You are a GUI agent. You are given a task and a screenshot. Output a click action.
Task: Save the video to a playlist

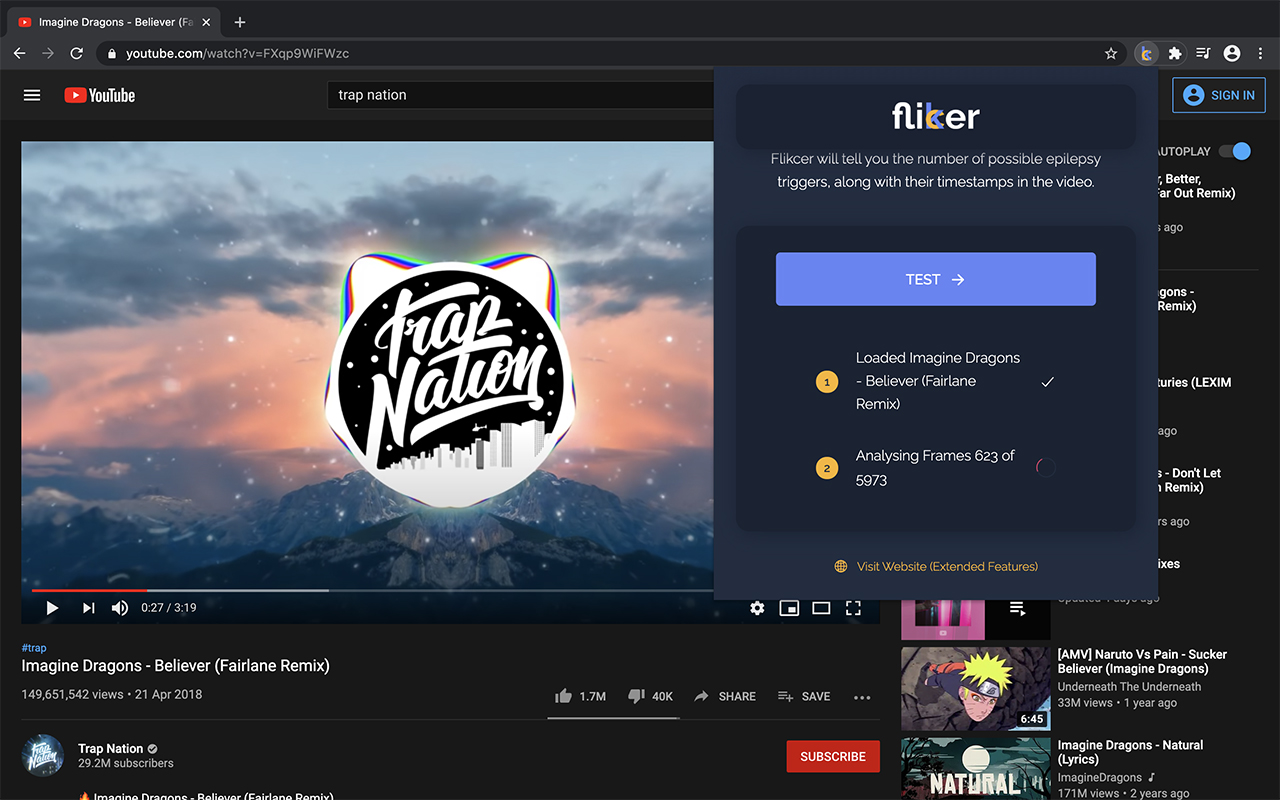pyautogui.click(x=804, y=696)
